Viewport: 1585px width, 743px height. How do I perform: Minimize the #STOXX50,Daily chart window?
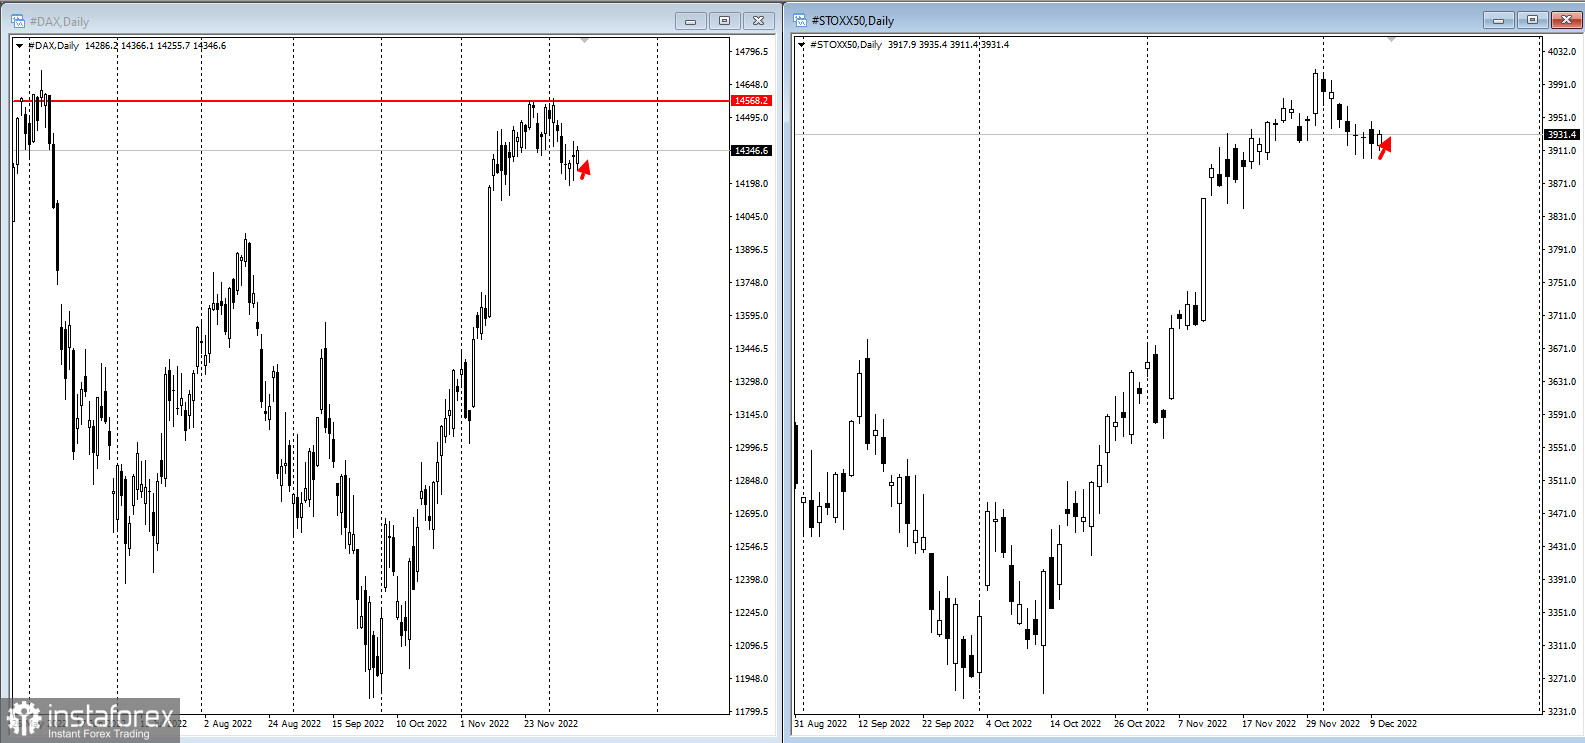coord(1498,20)
